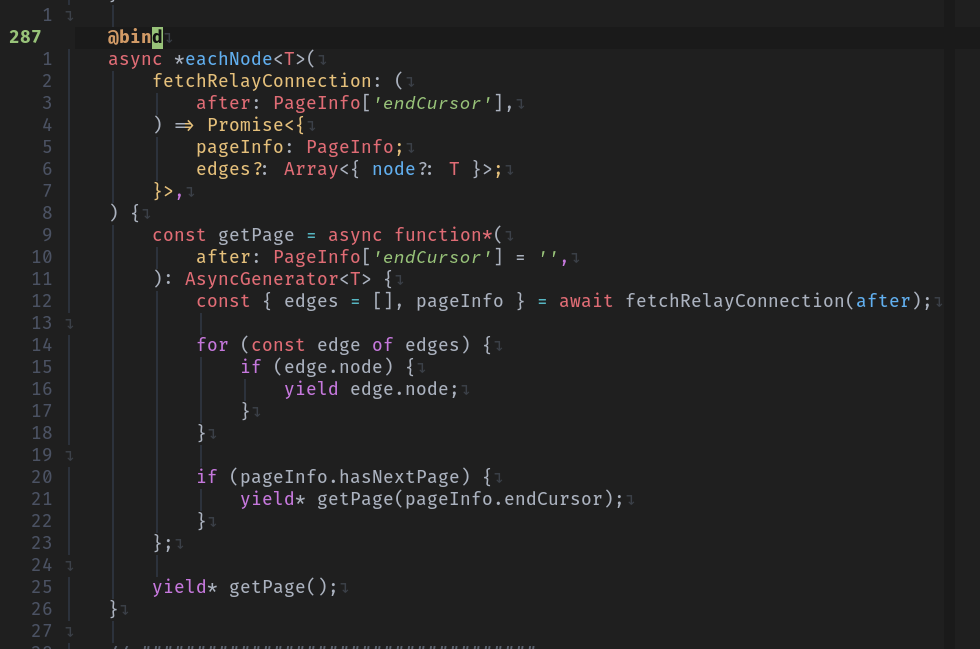Click the empty string default '' on line 10
980x649 pixels.
pyautogui.click(x=548, y=257)
